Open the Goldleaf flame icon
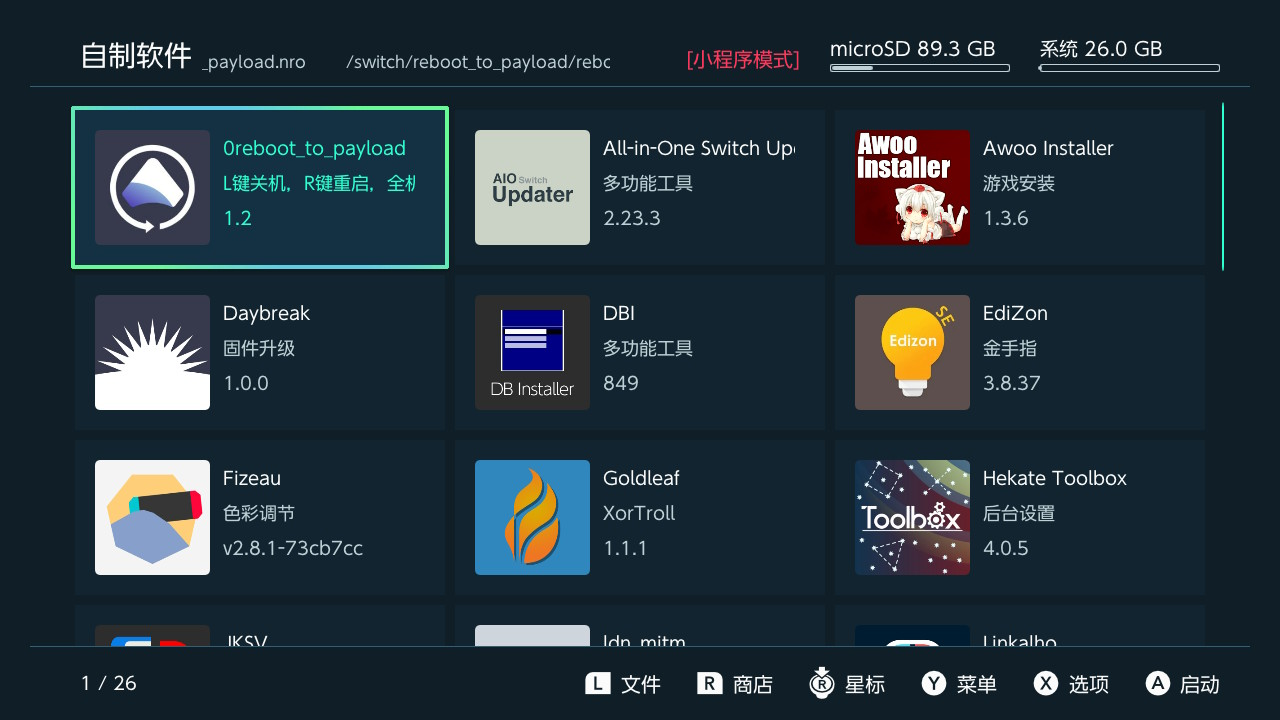This screenshot has height=720, width=1280. point(532,517)
